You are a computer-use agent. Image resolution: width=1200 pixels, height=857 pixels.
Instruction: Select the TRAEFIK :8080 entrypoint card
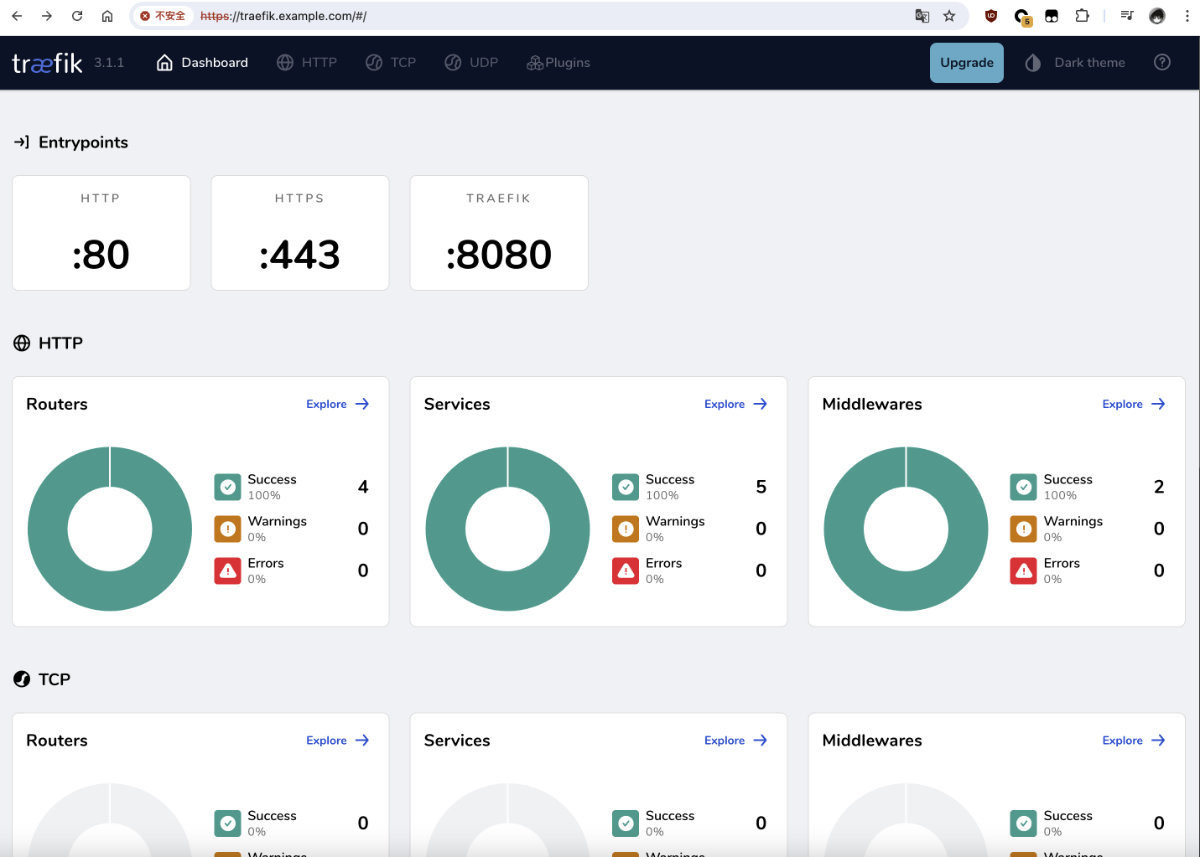pos(499,233)
